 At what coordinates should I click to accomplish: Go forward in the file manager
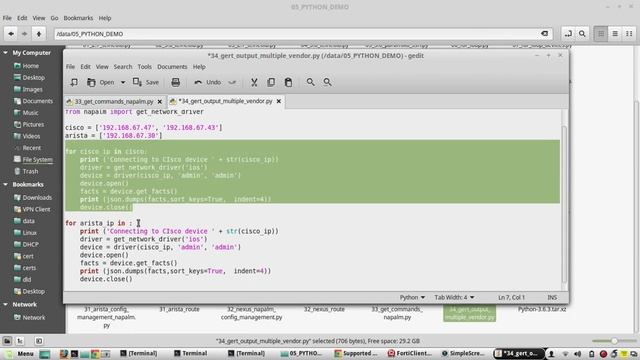pyautogui.click(x=24, y=34)
